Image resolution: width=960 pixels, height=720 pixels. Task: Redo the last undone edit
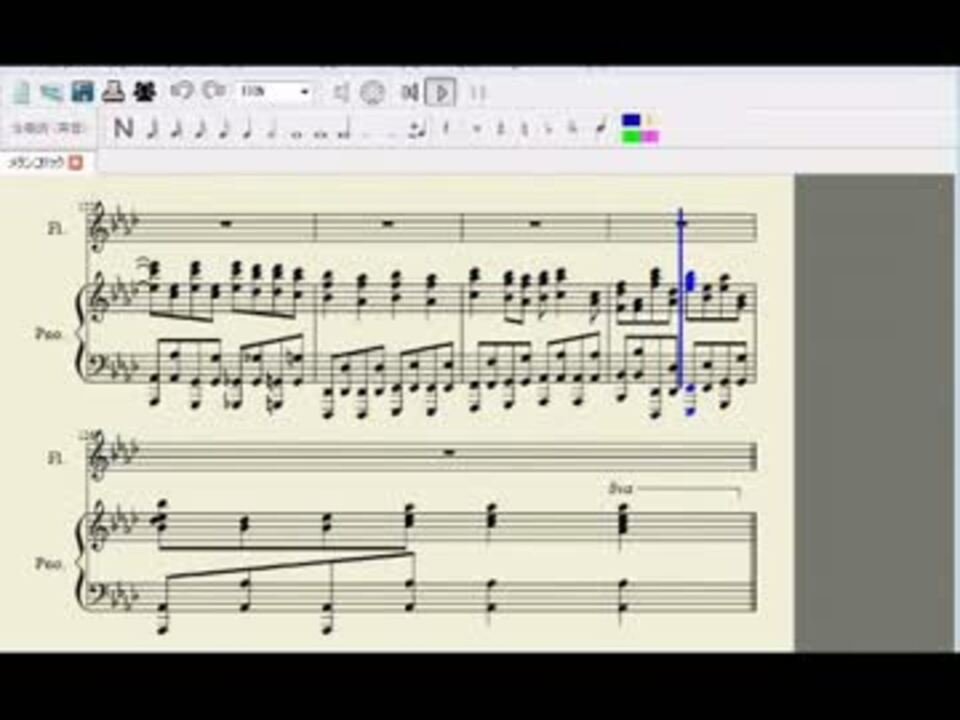point(214,91)
